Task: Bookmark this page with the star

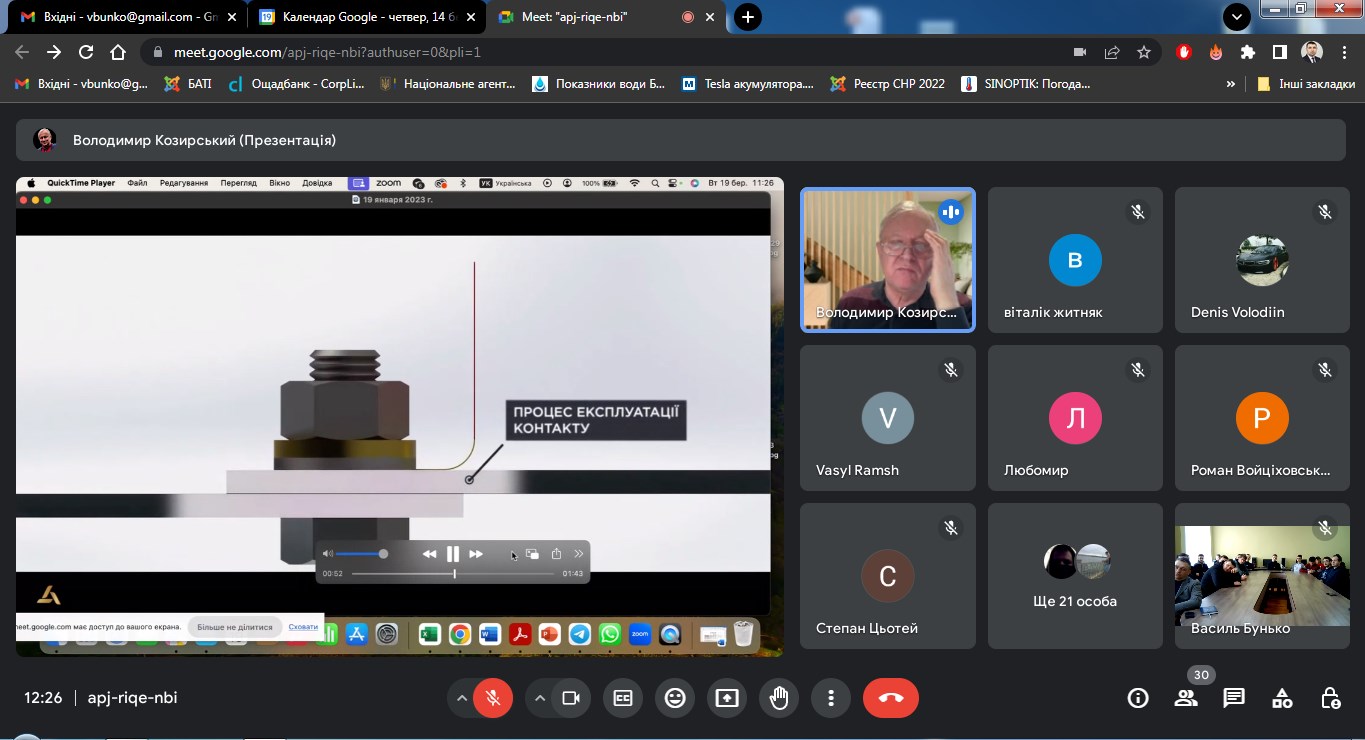Action: (x=1144, y=52)
